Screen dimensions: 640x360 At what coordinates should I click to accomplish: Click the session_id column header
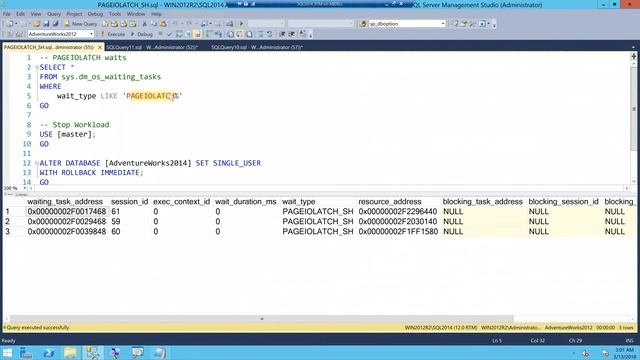point(129,202)
